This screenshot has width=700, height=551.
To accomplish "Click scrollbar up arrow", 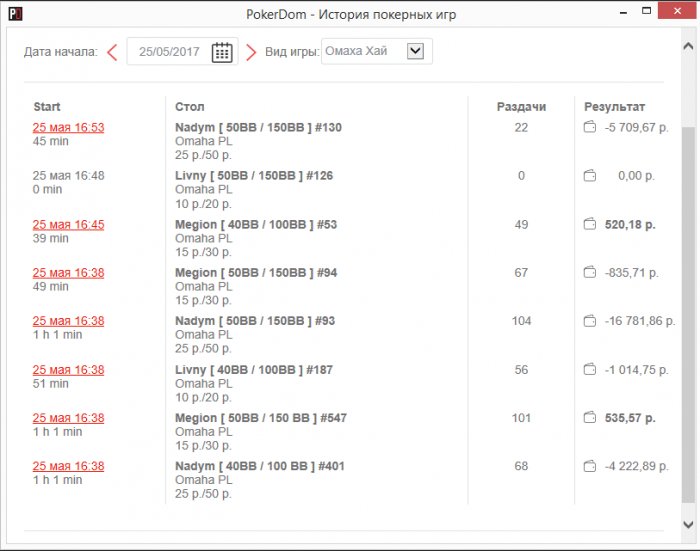I will click(x=688, y=46).
